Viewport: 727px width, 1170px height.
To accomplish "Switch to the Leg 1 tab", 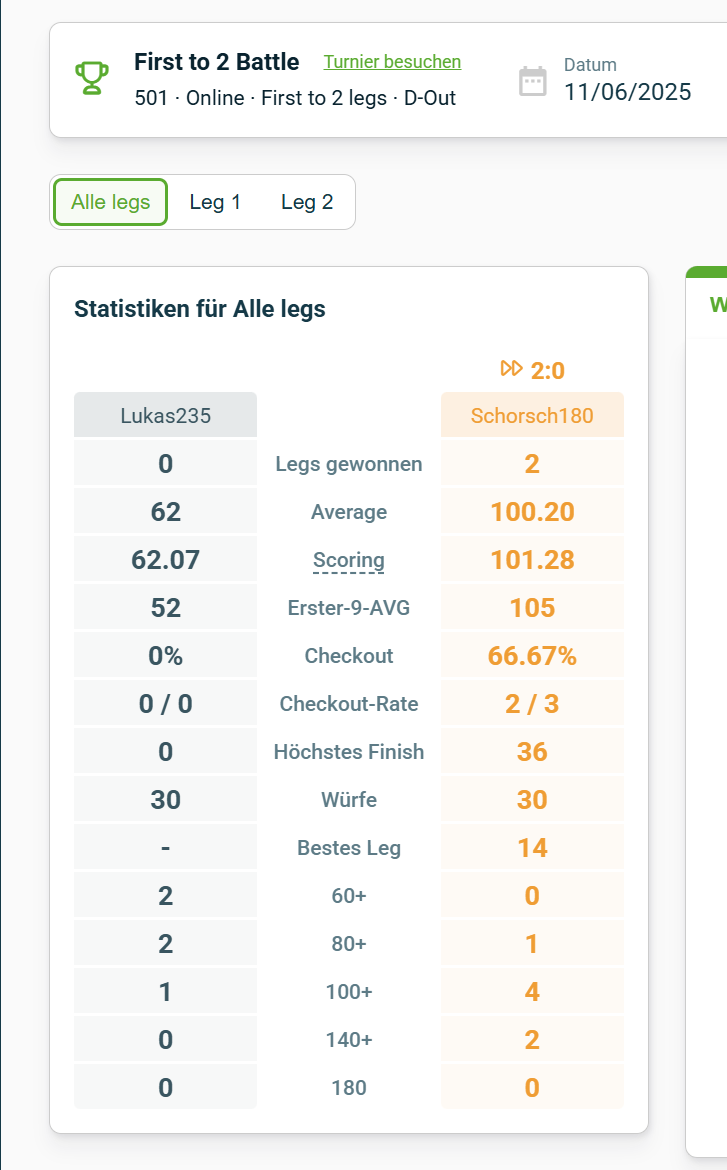I will tap(214, 202).
